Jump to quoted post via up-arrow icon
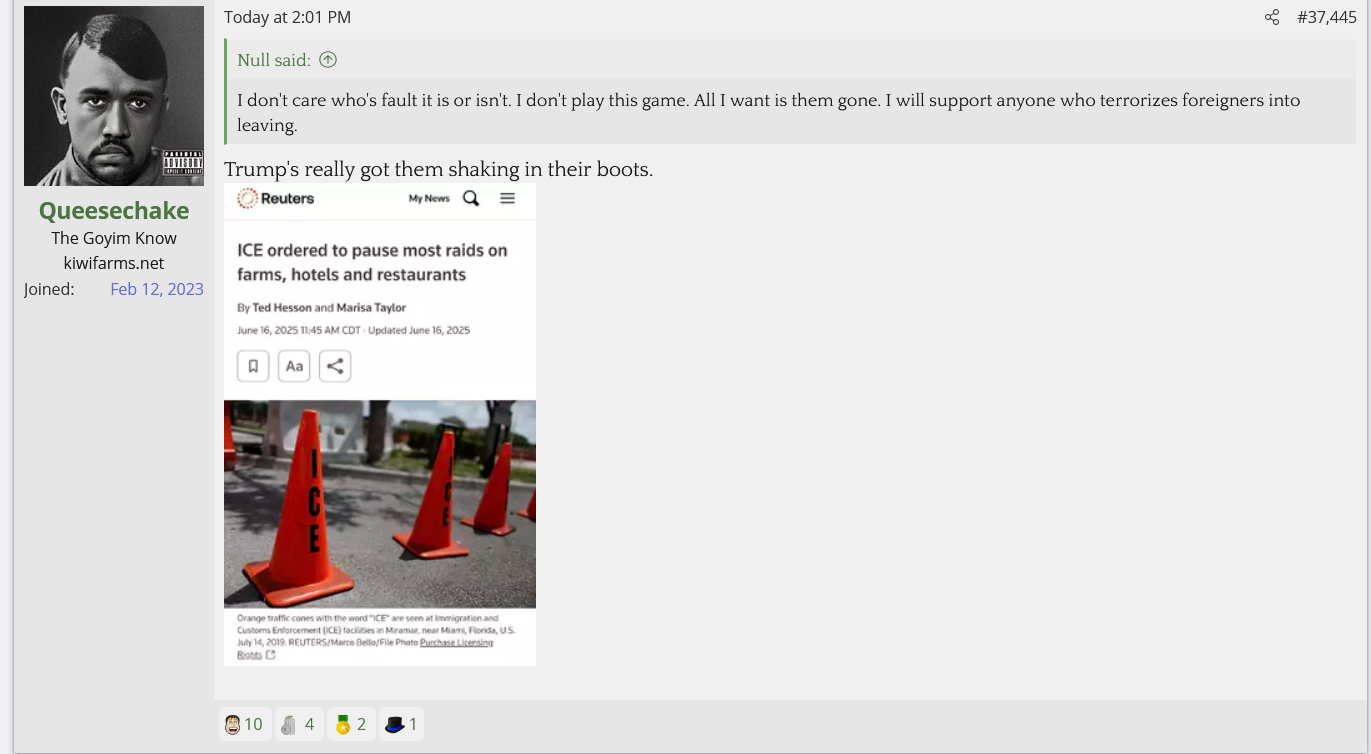This screenshot has height=754, width=1371. tap(328, 60)
